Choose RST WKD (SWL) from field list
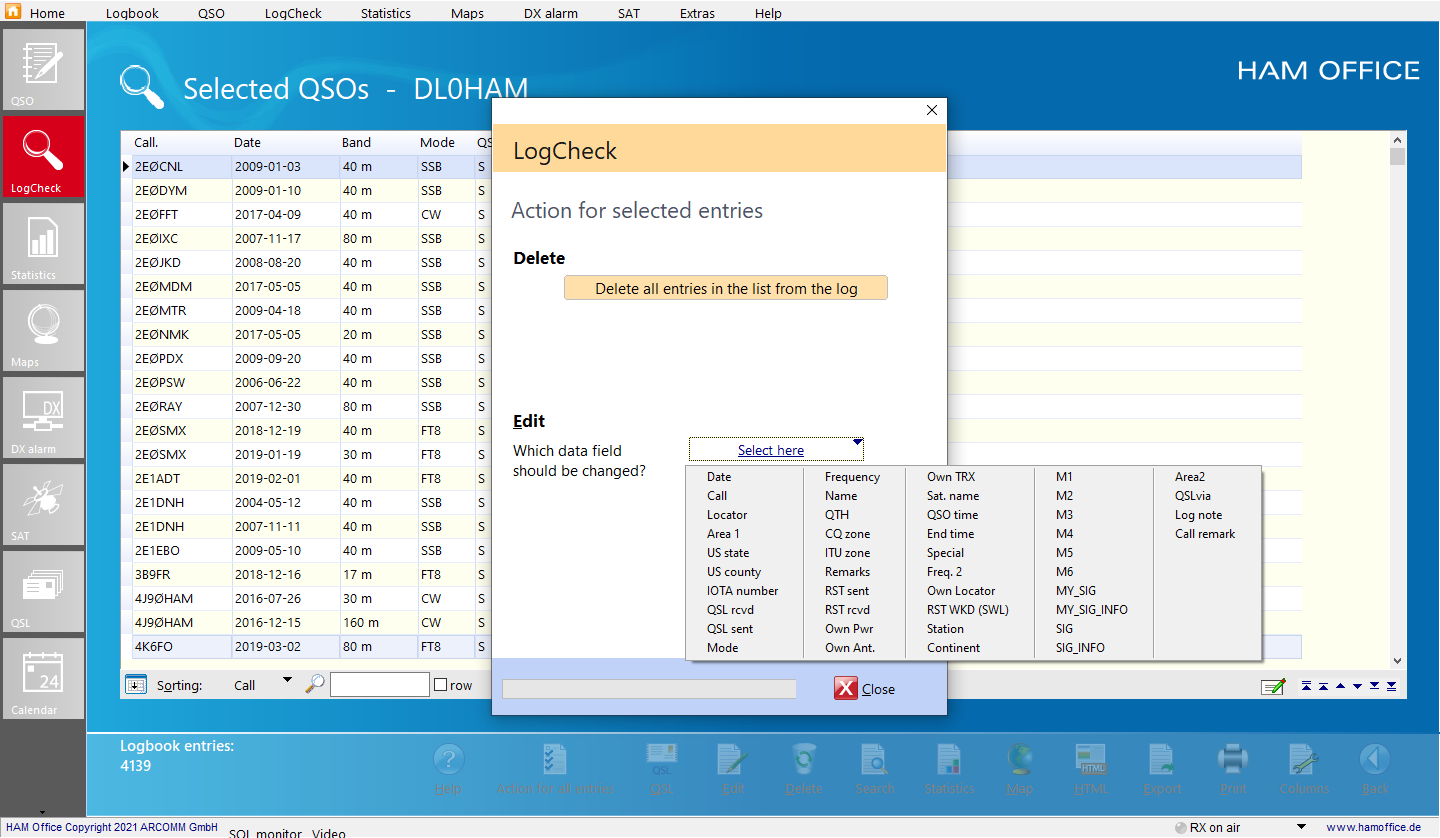 click(967, 610)
